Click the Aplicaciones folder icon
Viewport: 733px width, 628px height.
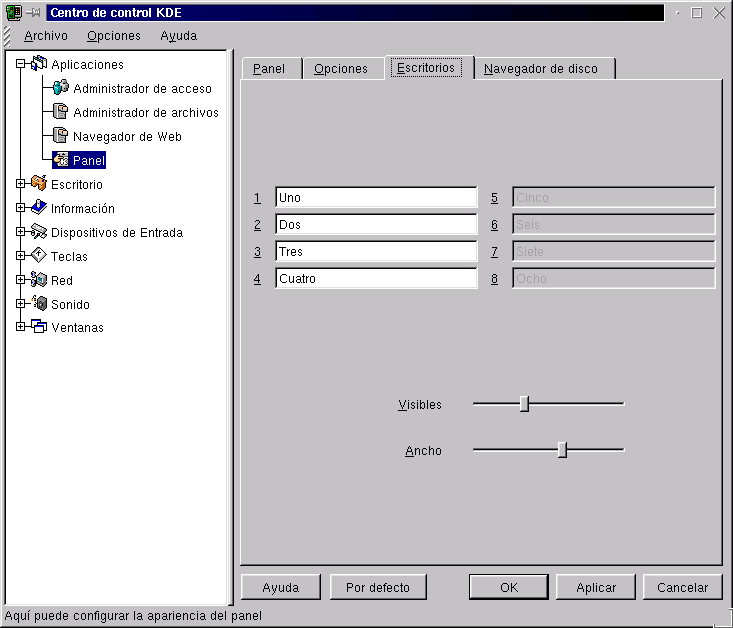coord(39,64)
